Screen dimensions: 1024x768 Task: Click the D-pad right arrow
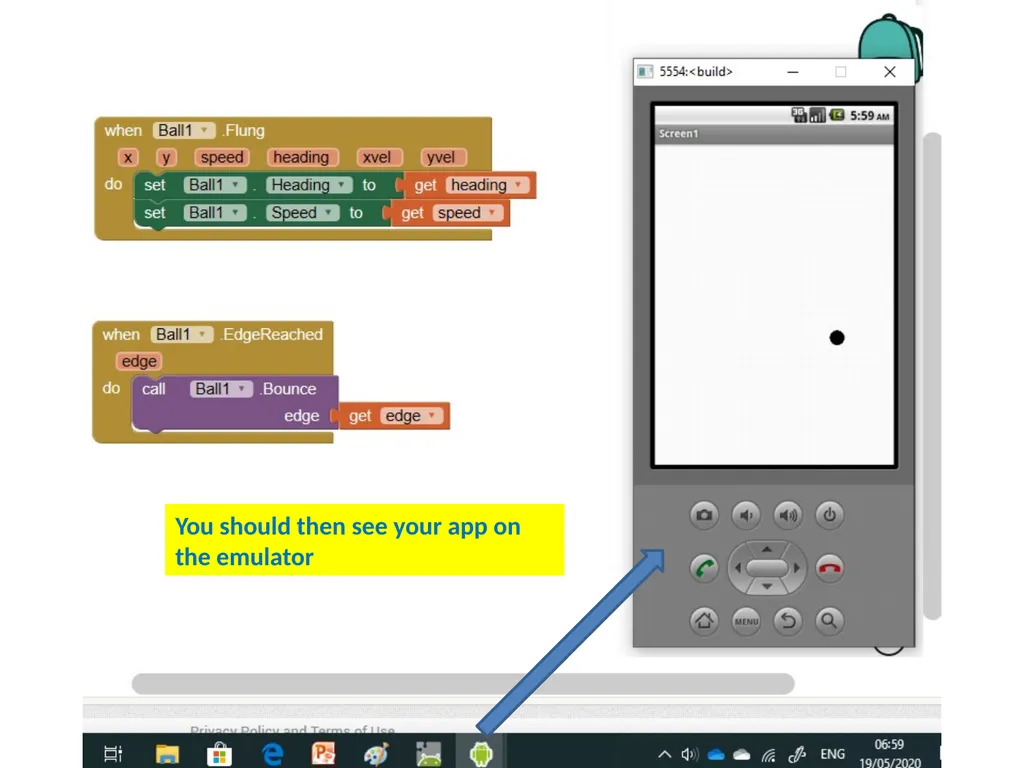point(796,568)
